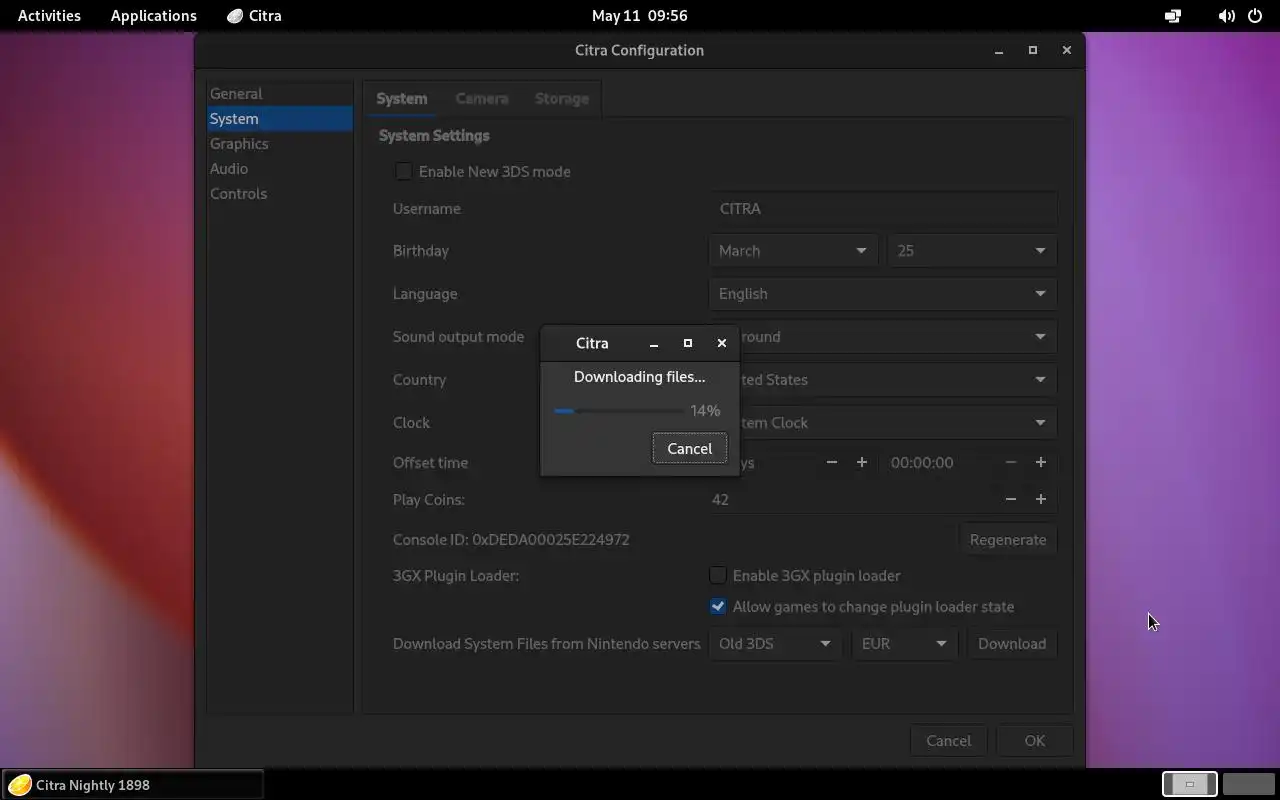Click the Citra Nightly 1898 taskbar entry
Viewport: 1280px width, 800px height.
pyautogui.click(x=133, y=785)
